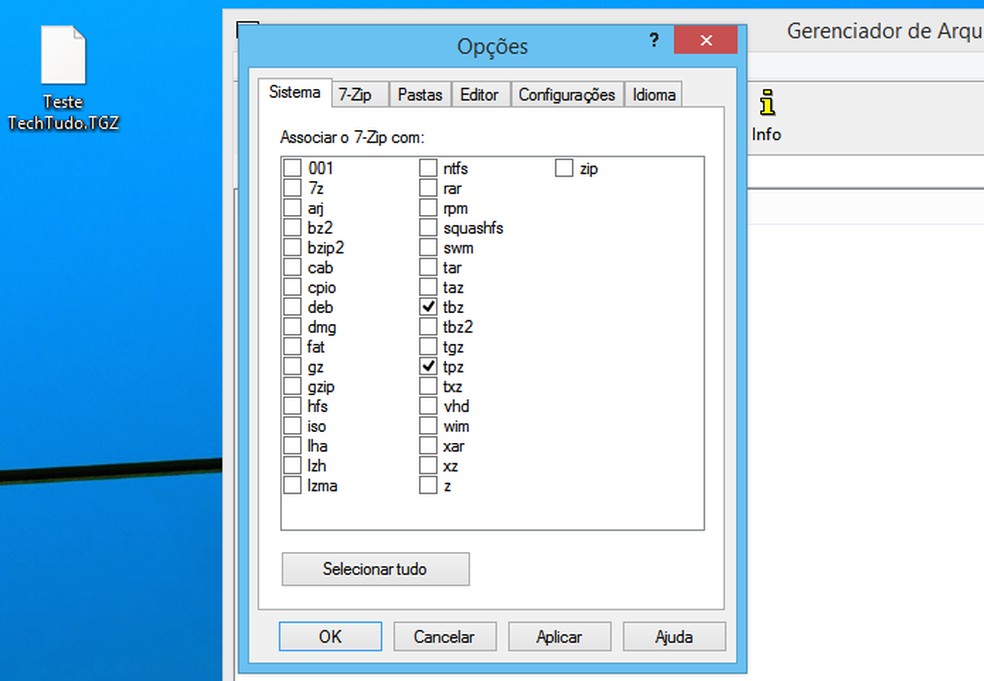
Task: Switch to the Sistema tab
Action: tap(294, 92)
